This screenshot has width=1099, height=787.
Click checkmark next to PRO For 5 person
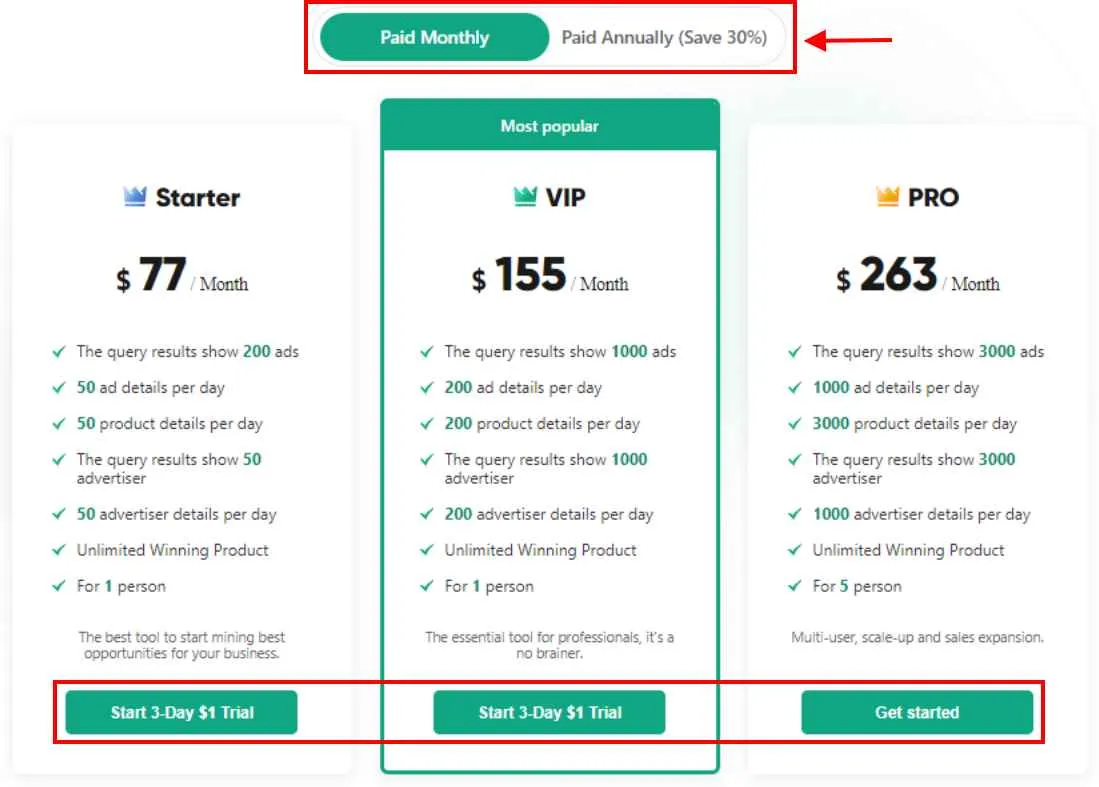coord(795,586)
